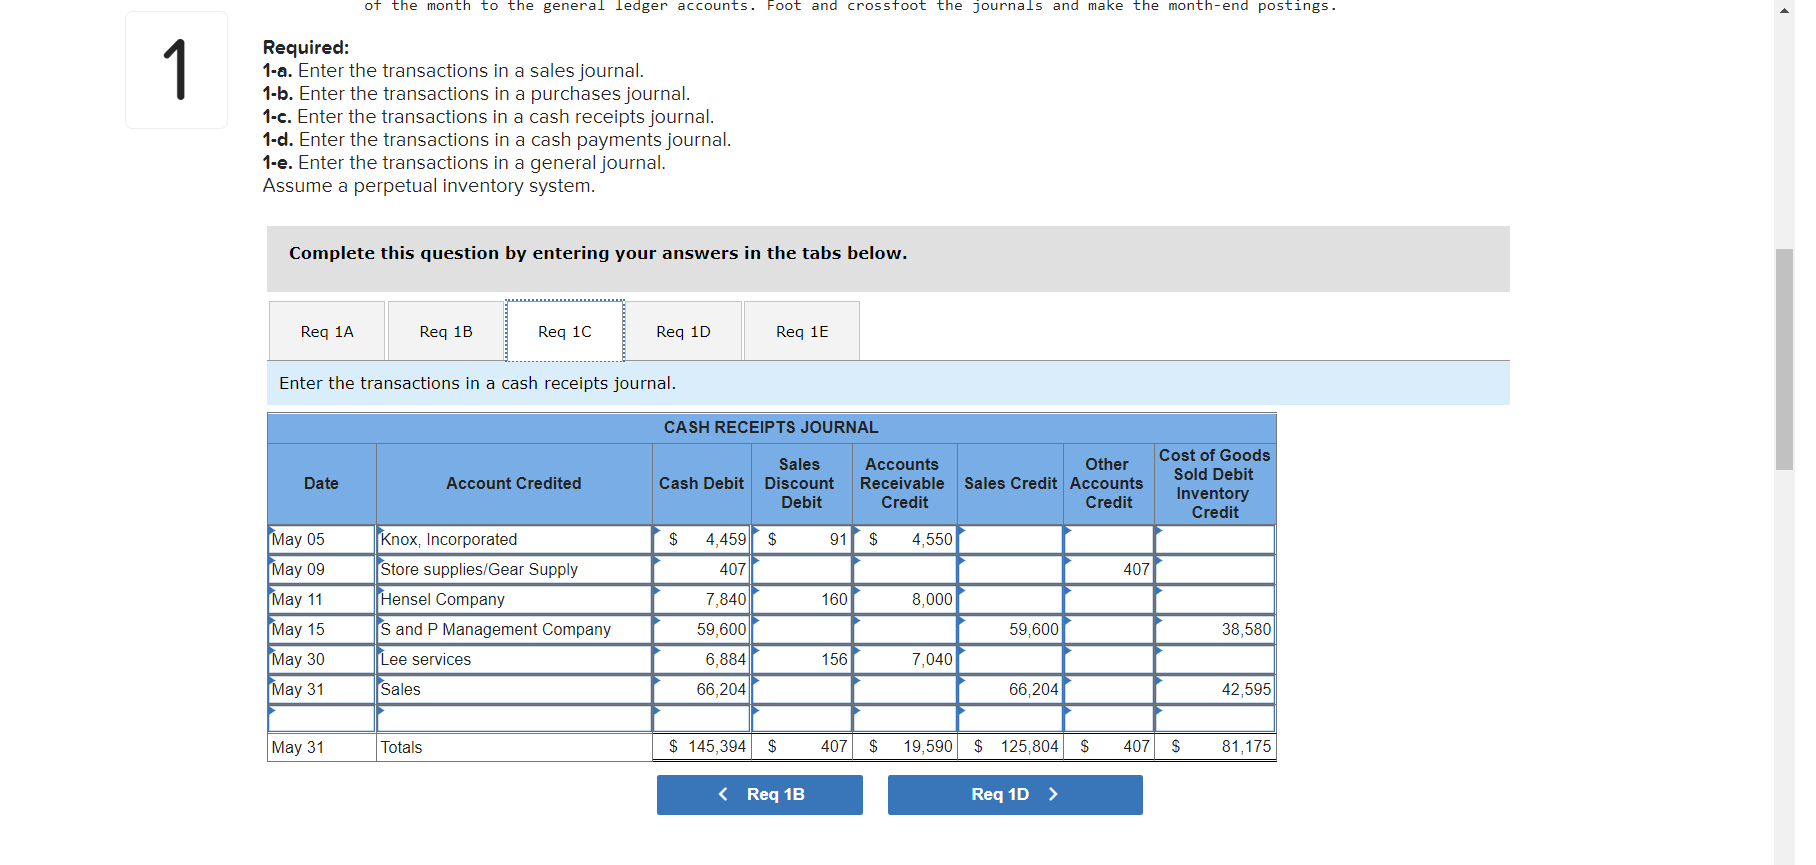Click the 81,175 cost of goods total
The image size is (1816, 865).
tap(1215, 747)
